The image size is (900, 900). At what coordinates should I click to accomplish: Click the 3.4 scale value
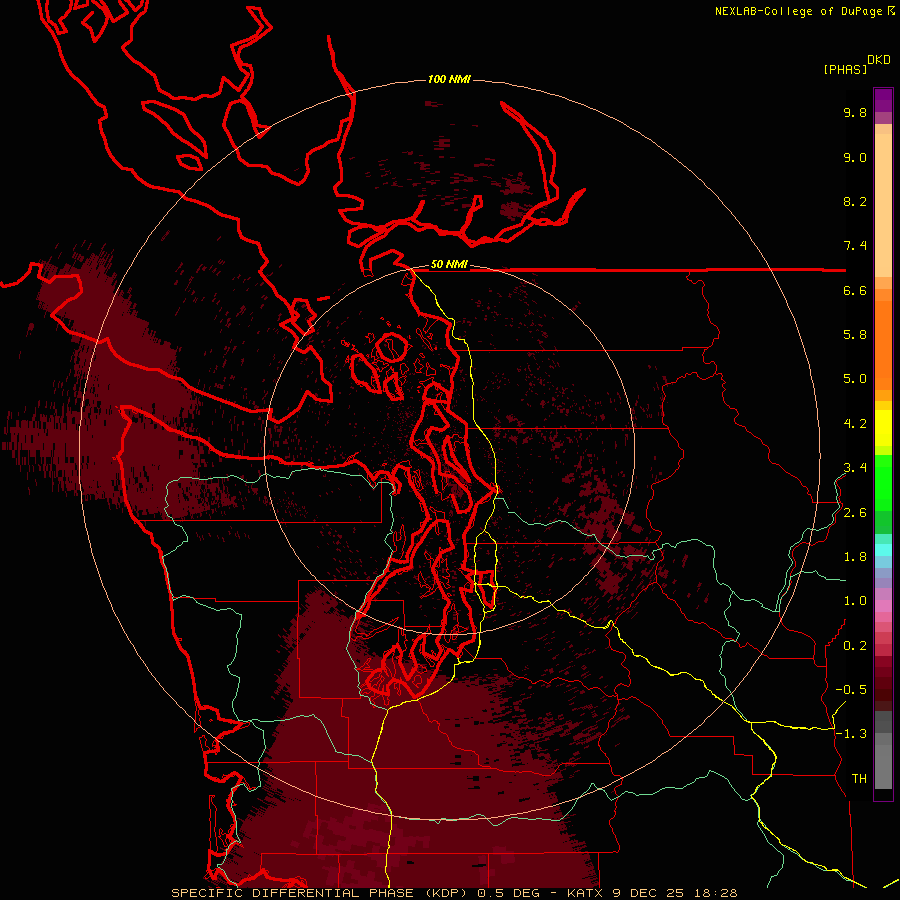pos(855,468)
